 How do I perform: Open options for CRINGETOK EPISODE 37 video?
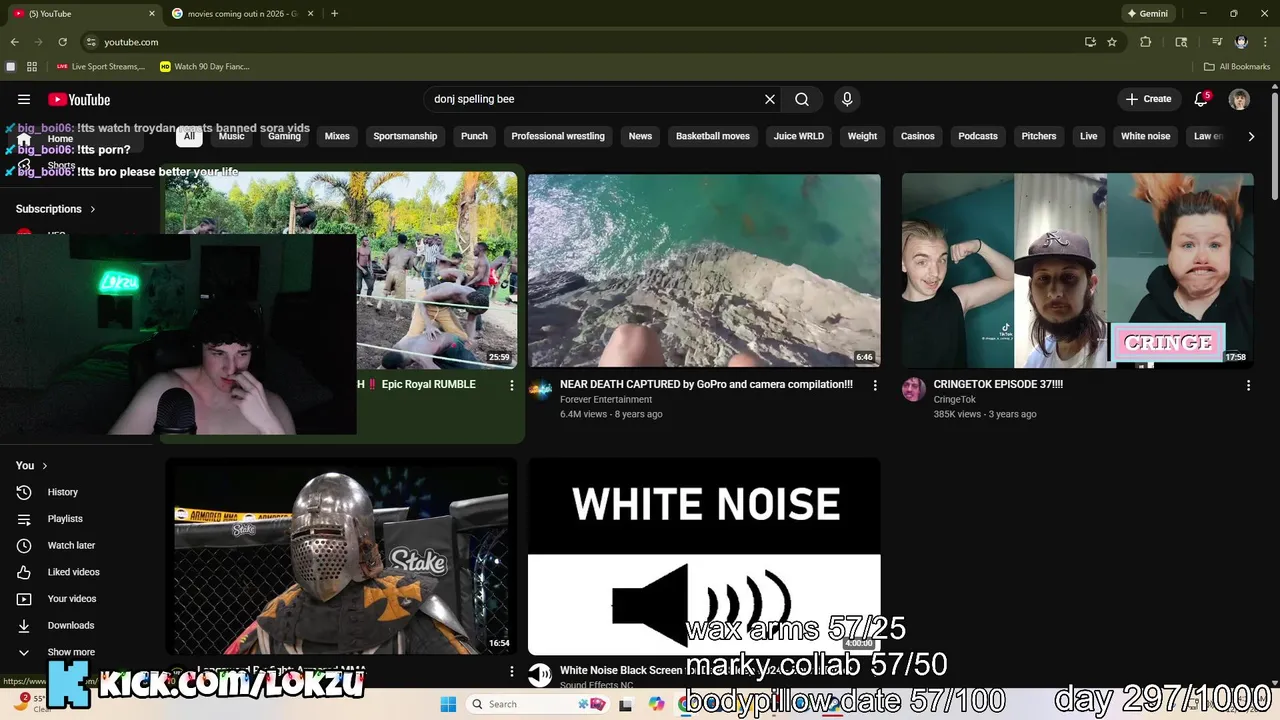[1248, 385]
